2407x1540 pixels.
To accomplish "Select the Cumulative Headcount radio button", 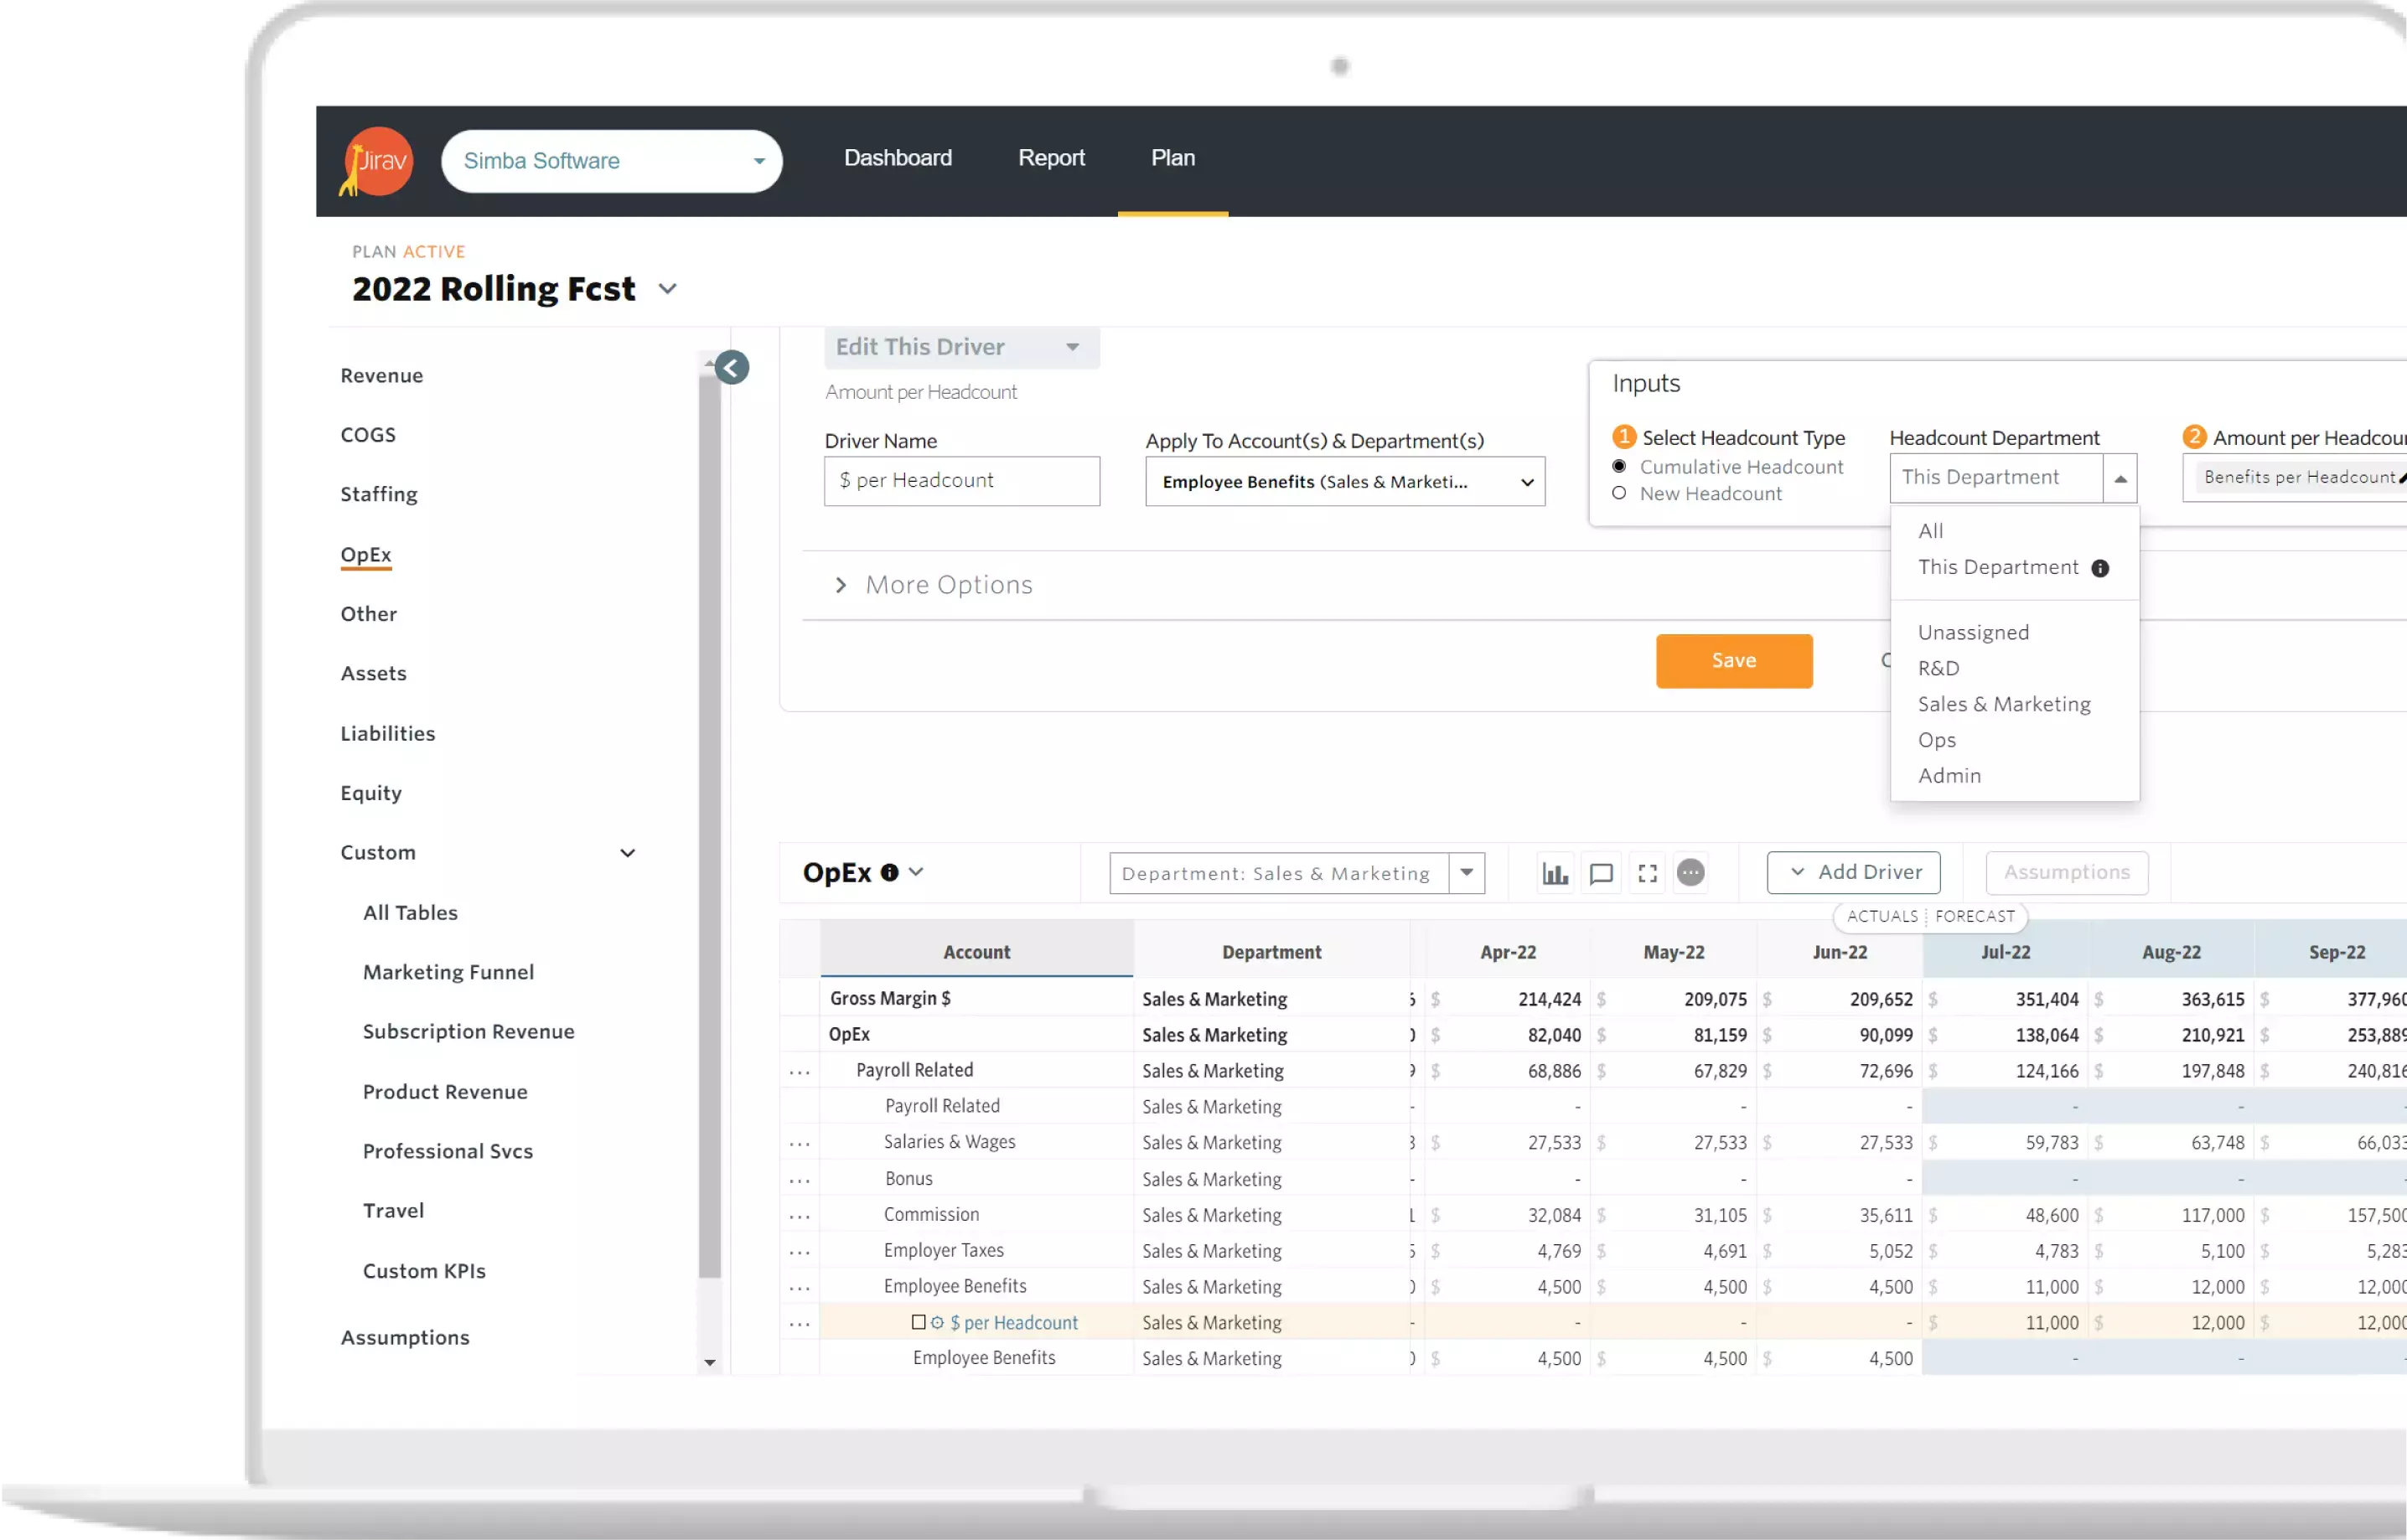I will coord(1619,467).
